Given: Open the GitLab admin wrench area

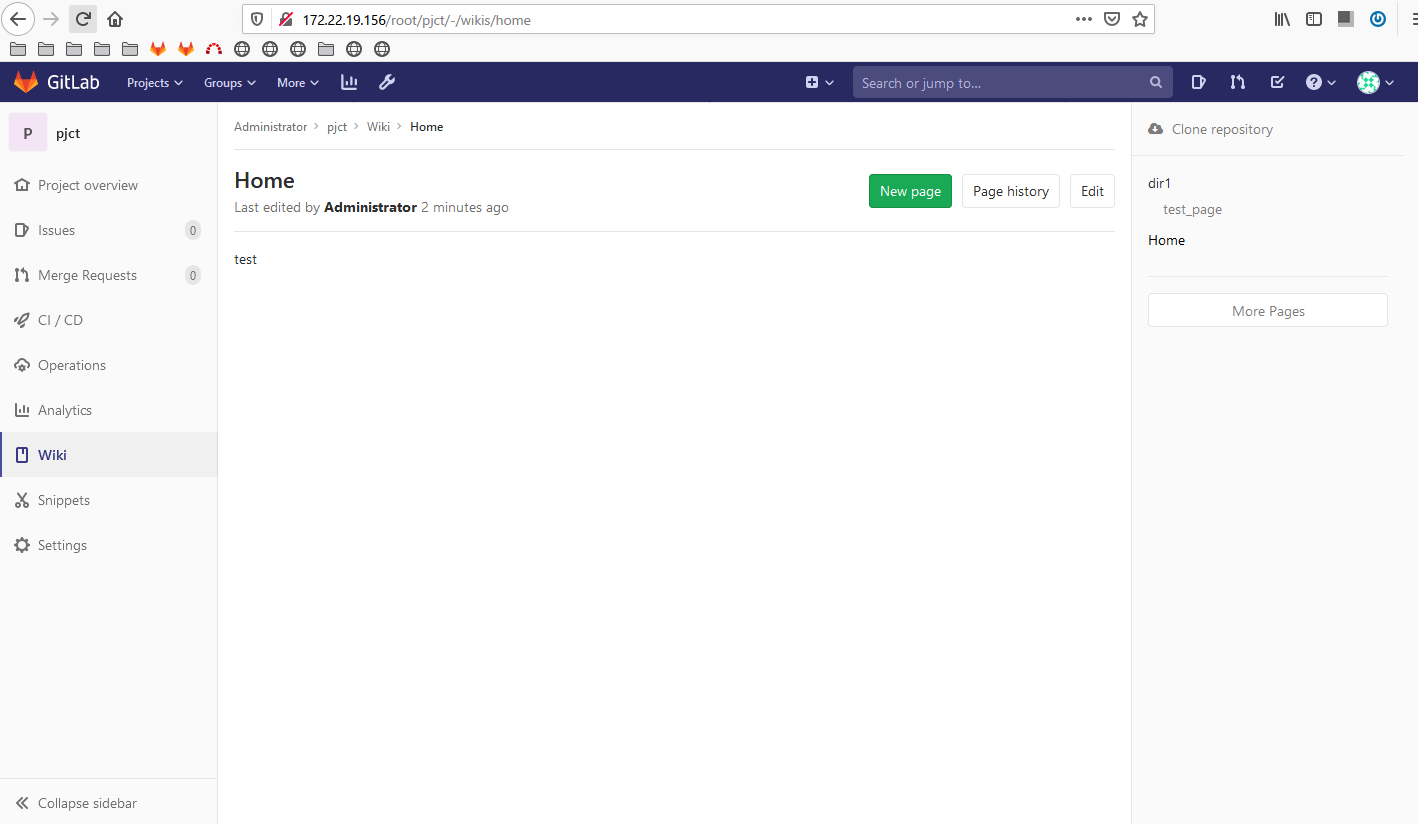Looking at the screenshot, I should point(387,82).
